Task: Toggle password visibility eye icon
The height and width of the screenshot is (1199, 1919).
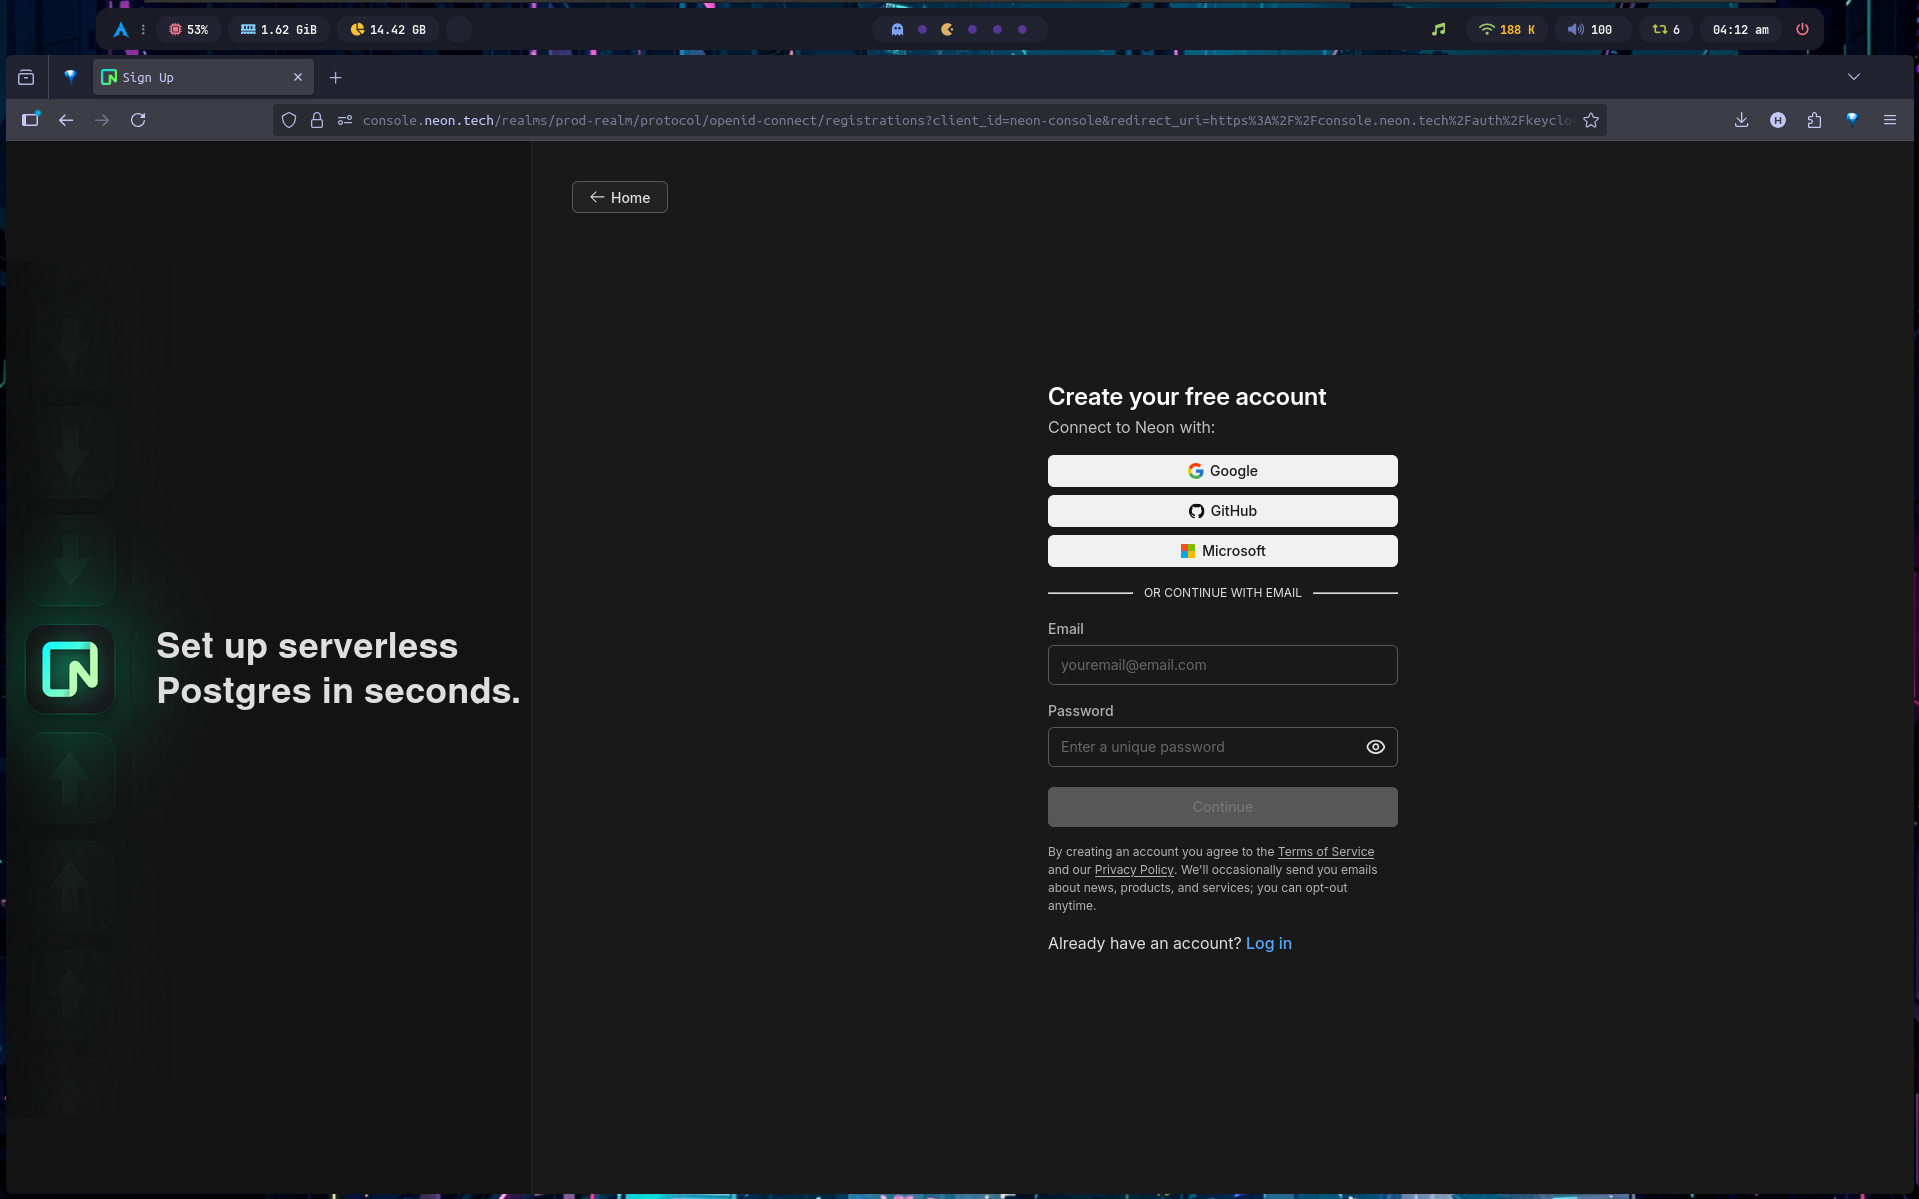Action: click(x=1375, y=747)
